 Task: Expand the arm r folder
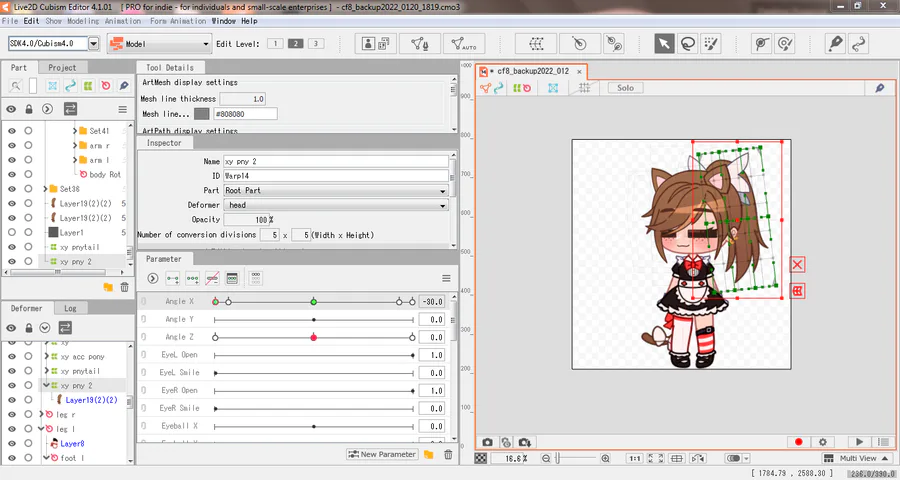tap(75, 146)
